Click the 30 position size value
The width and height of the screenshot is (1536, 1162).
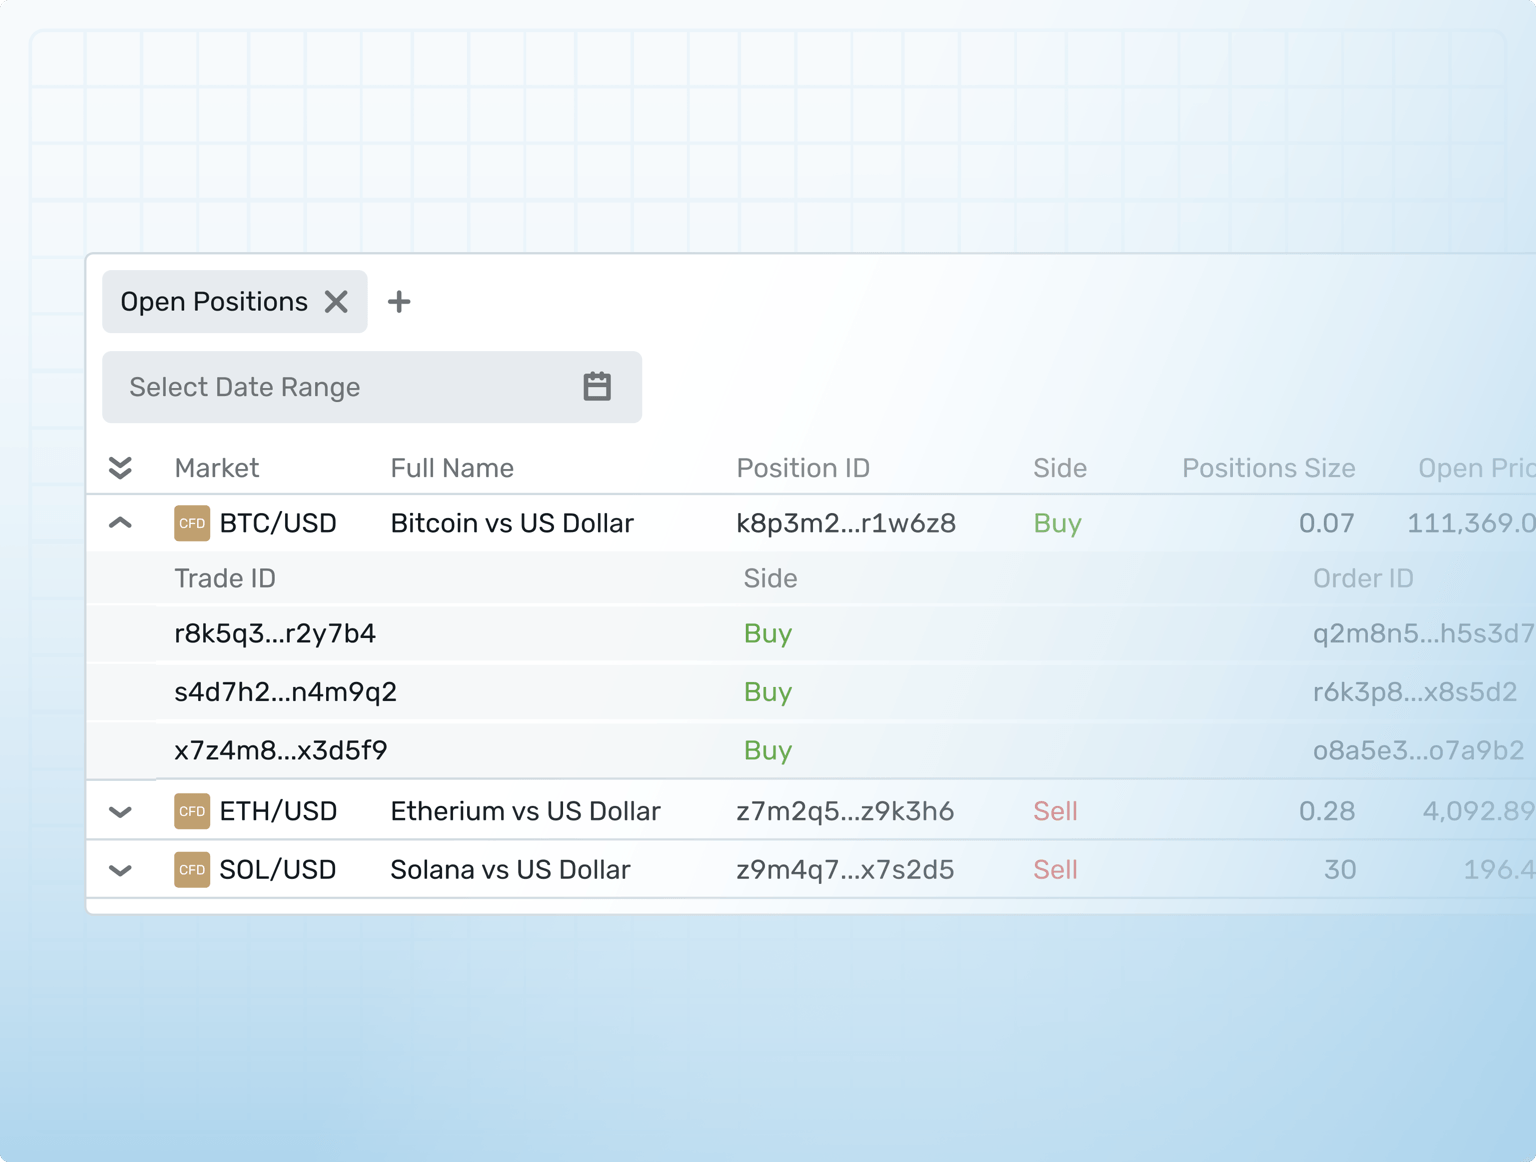coord(1340,870)
